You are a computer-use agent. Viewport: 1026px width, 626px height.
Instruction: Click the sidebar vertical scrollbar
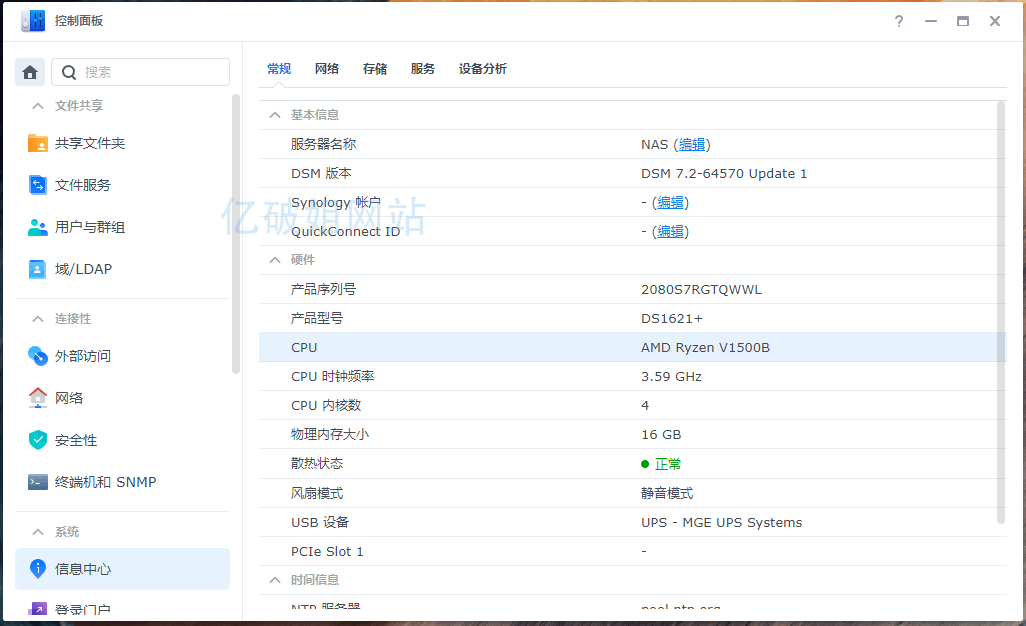tap(236, 234)
